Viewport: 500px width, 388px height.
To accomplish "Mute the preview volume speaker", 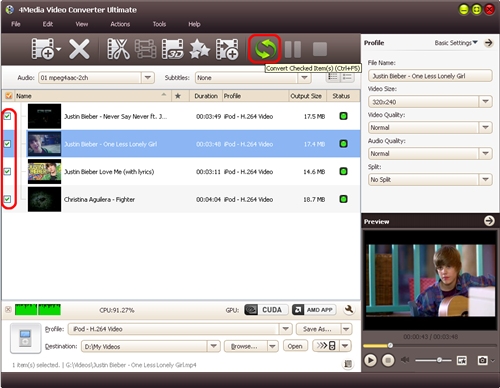I will click(405, 360).
